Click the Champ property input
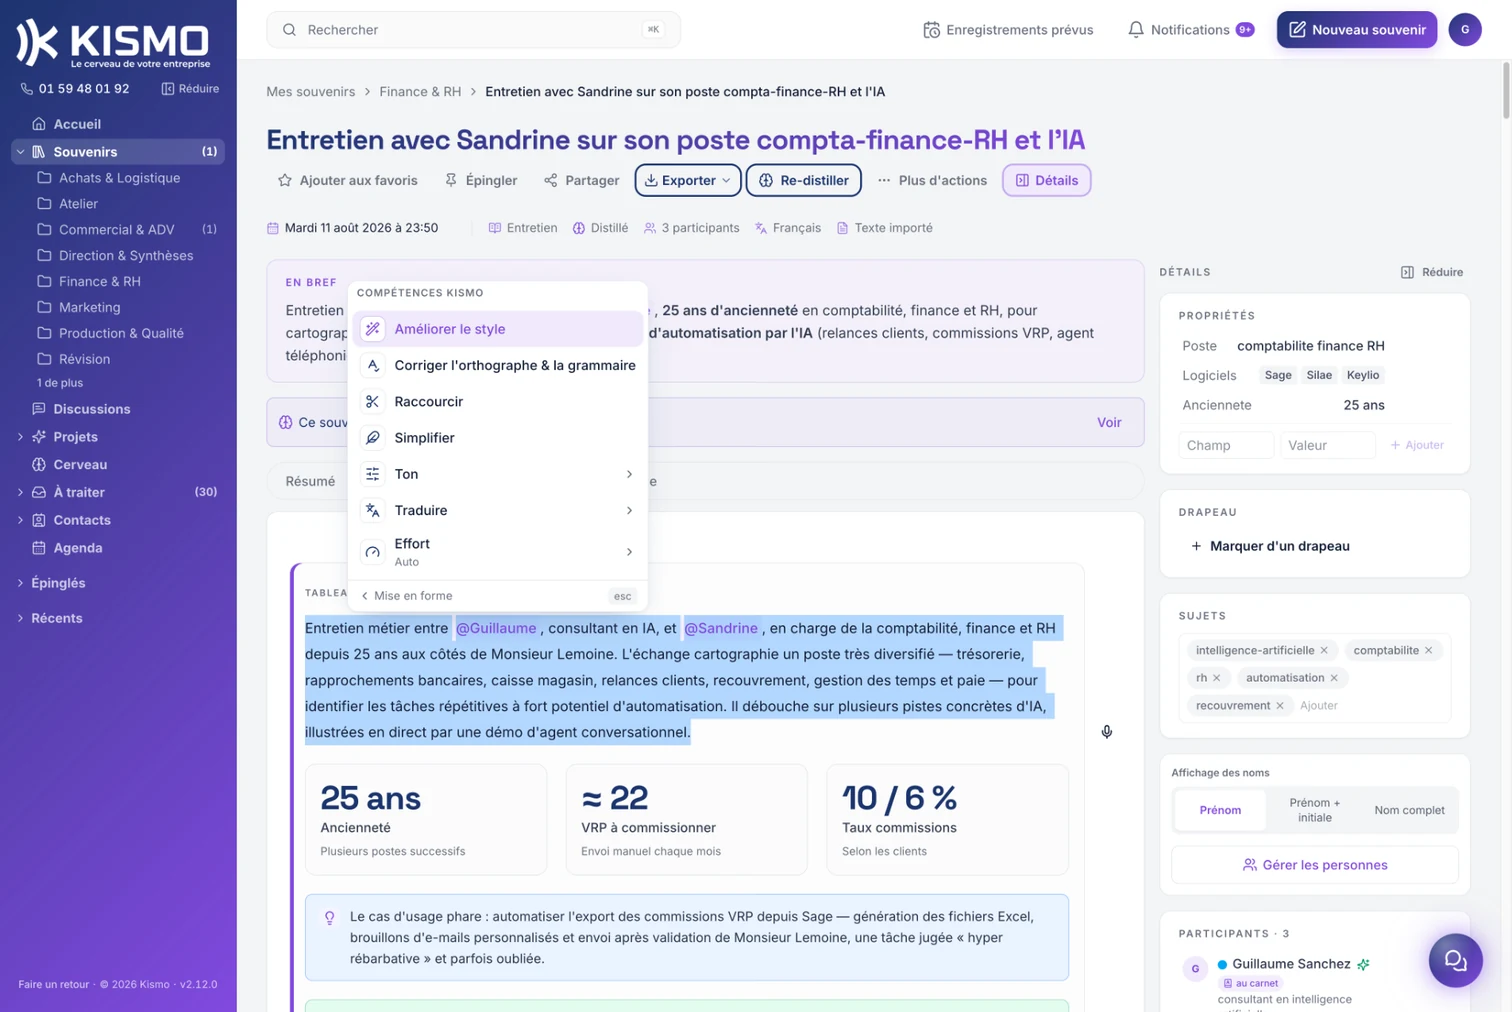 [x=1226, y=446]
